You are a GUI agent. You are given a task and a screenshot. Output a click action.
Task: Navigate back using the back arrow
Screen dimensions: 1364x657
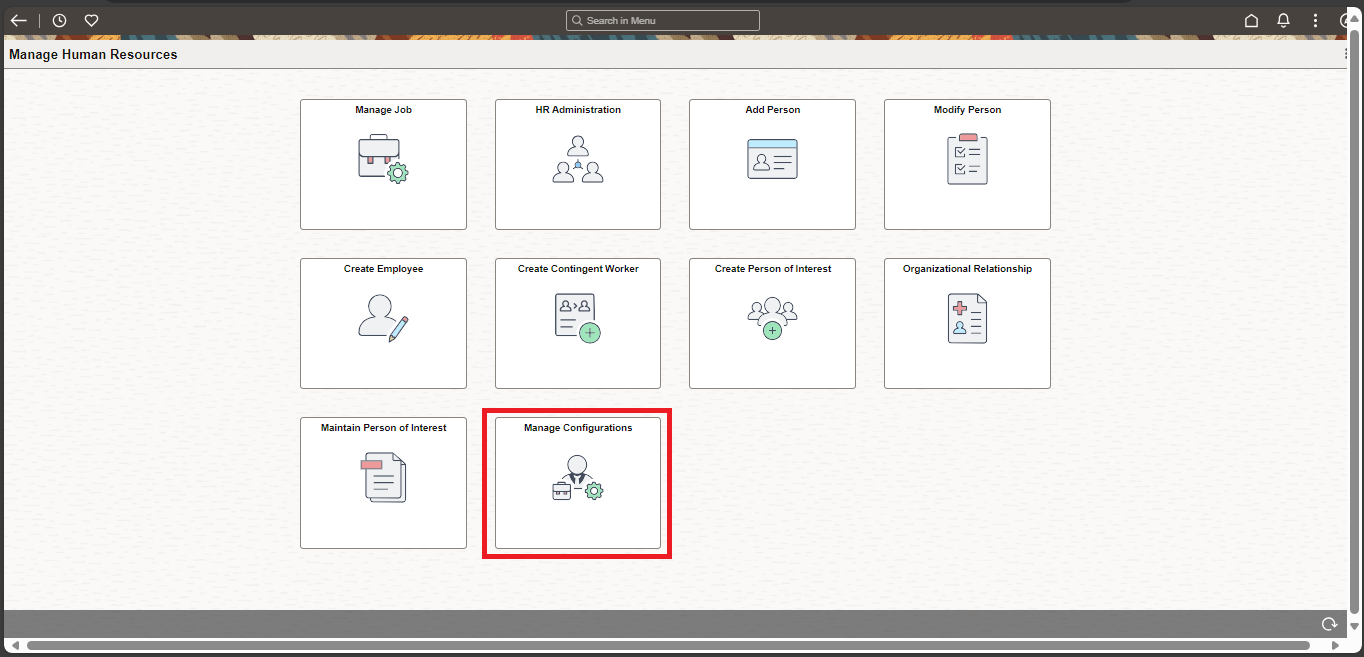[x=18, y=20]
